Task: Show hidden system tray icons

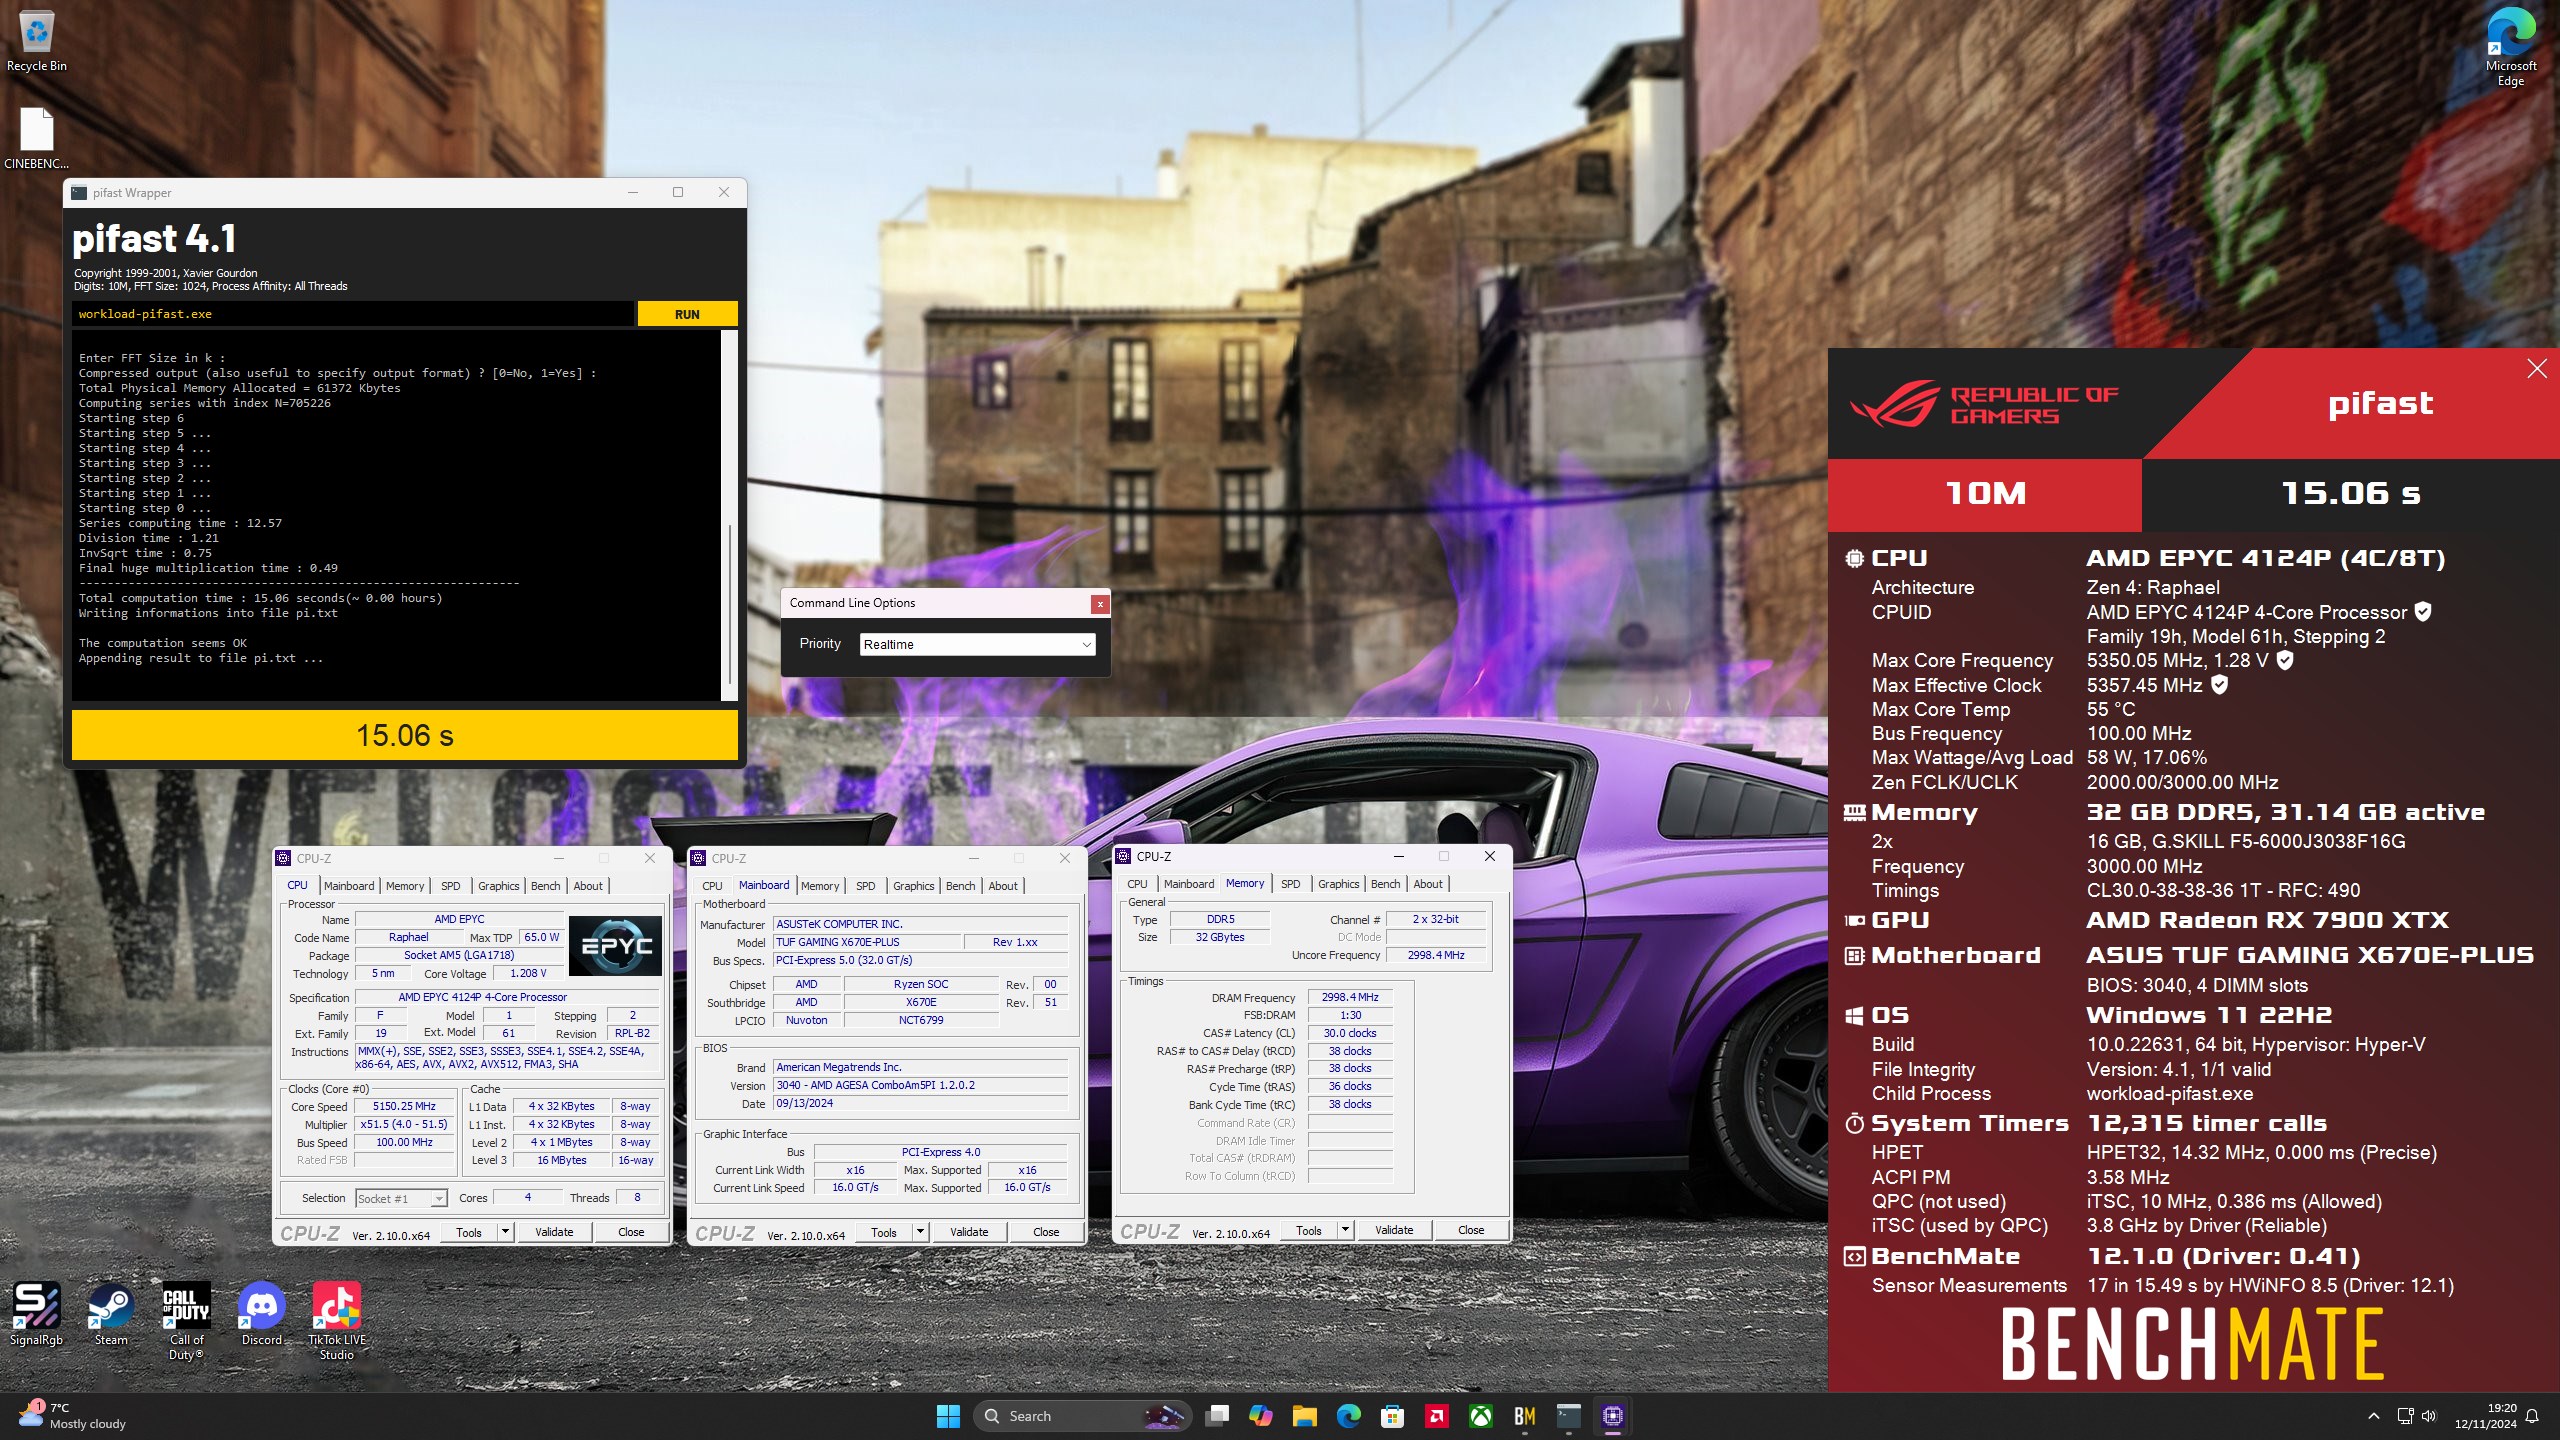Action: (2373, 1416)
